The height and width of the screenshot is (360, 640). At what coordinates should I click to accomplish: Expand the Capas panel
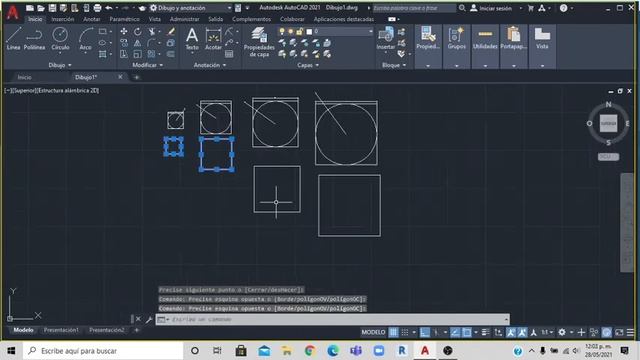click(308, 65)
